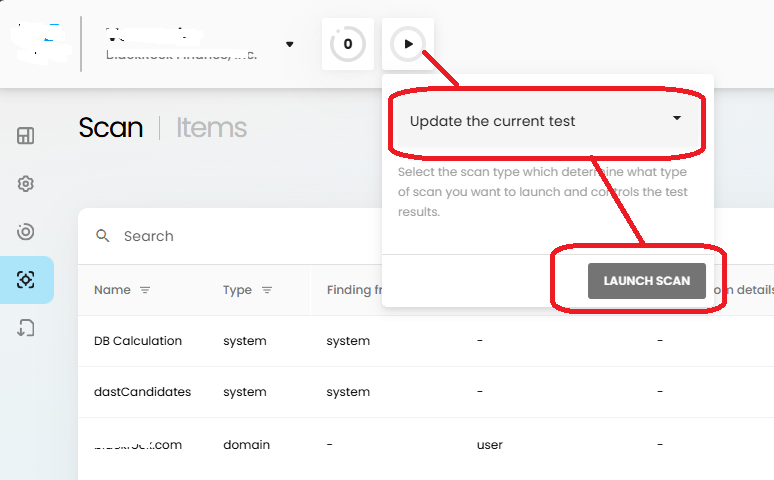Open the organization selector dropdown arrow
This screenshot has height=480, width=774.
290,44
